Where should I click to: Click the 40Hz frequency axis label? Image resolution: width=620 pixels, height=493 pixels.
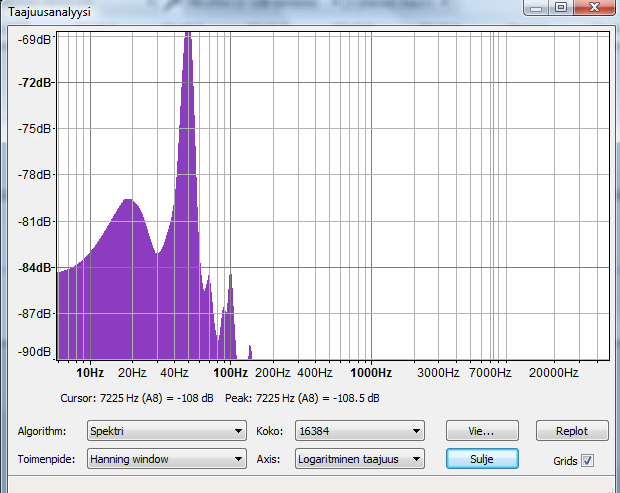click(174, 373)
